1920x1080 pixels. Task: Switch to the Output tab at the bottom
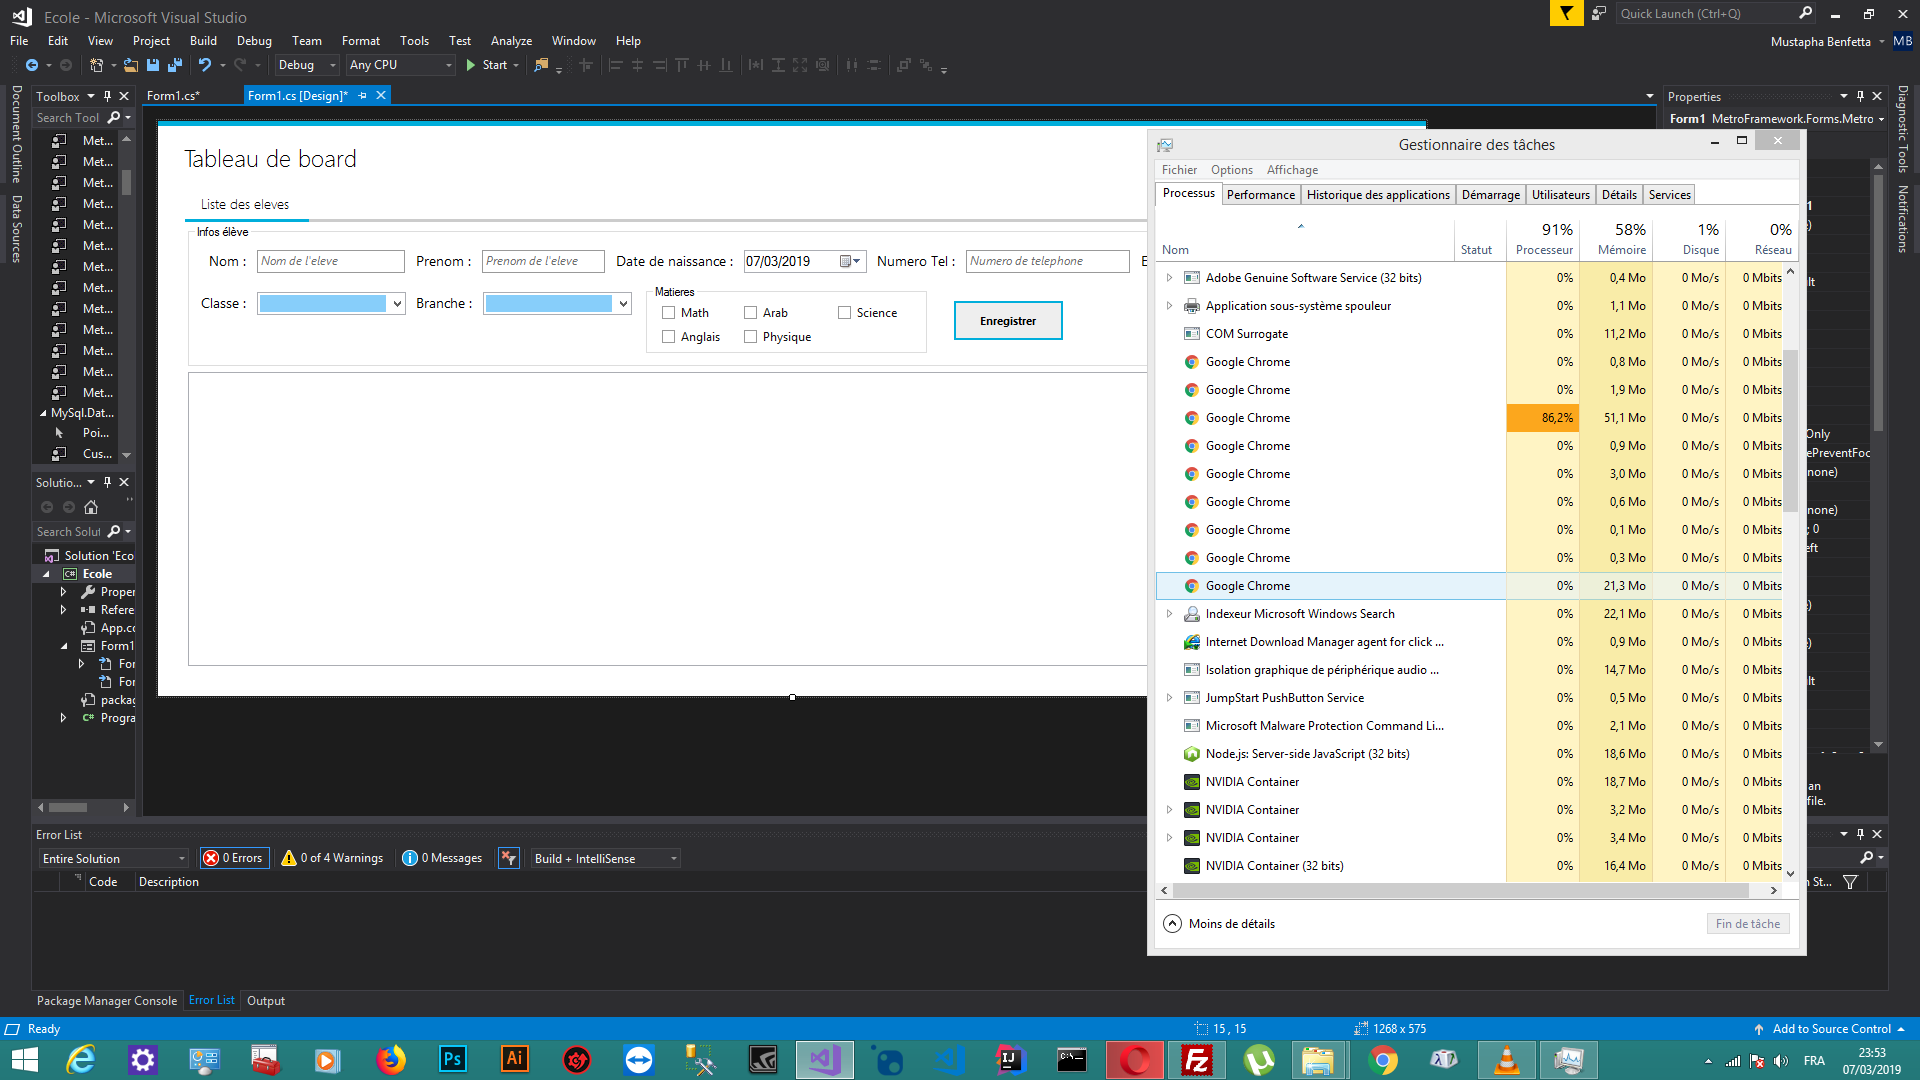(x=266, y=1001)
